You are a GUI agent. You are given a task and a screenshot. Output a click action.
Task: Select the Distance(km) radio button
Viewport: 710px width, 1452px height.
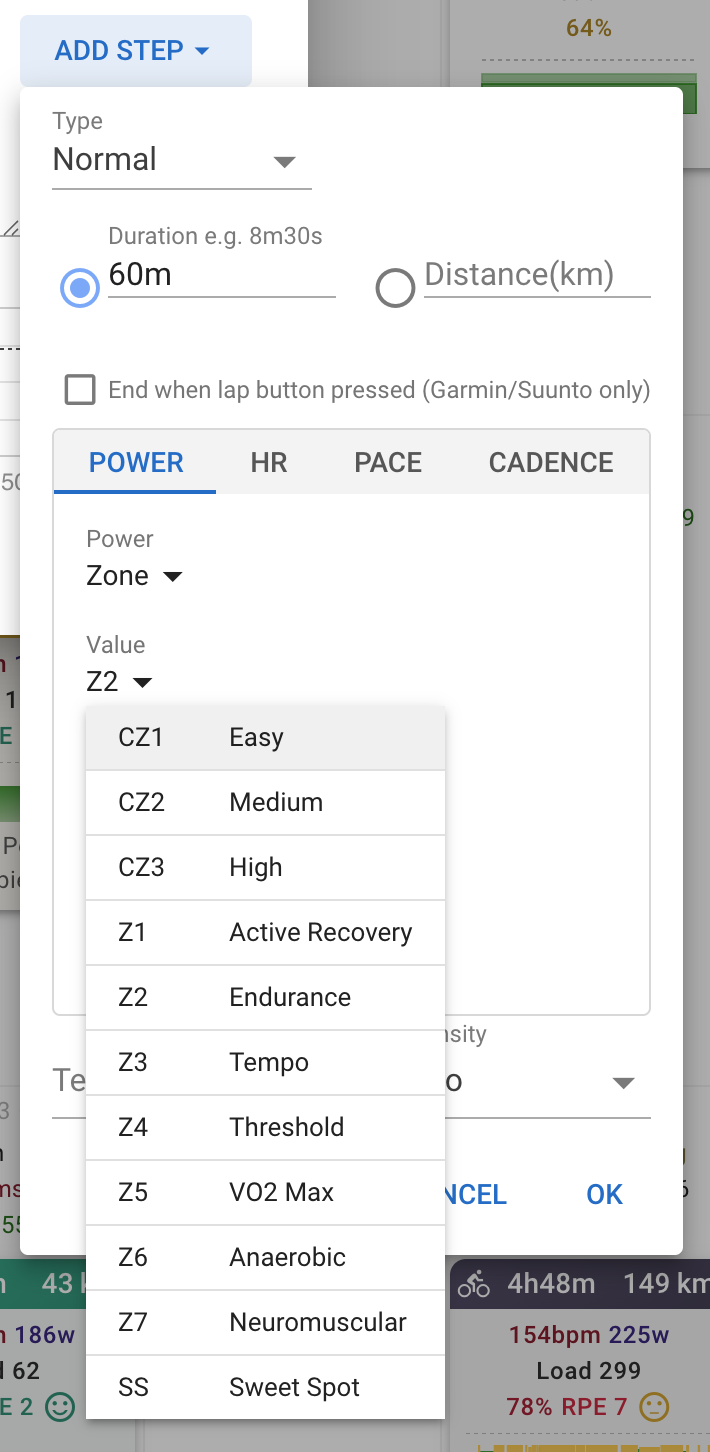tap(395, 289)
